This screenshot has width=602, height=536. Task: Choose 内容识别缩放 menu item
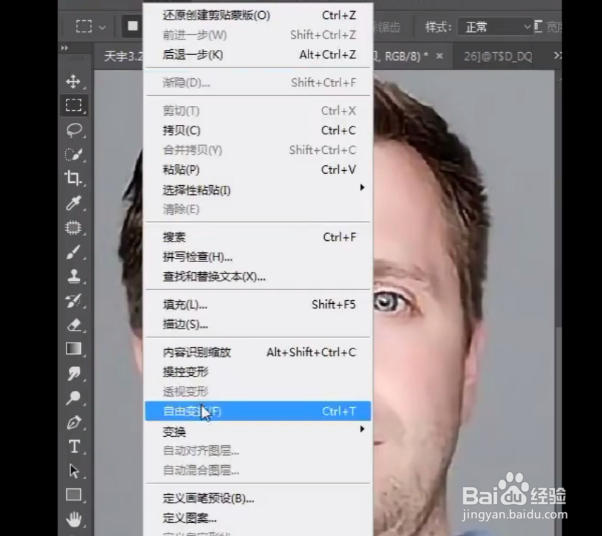(258, 352)
